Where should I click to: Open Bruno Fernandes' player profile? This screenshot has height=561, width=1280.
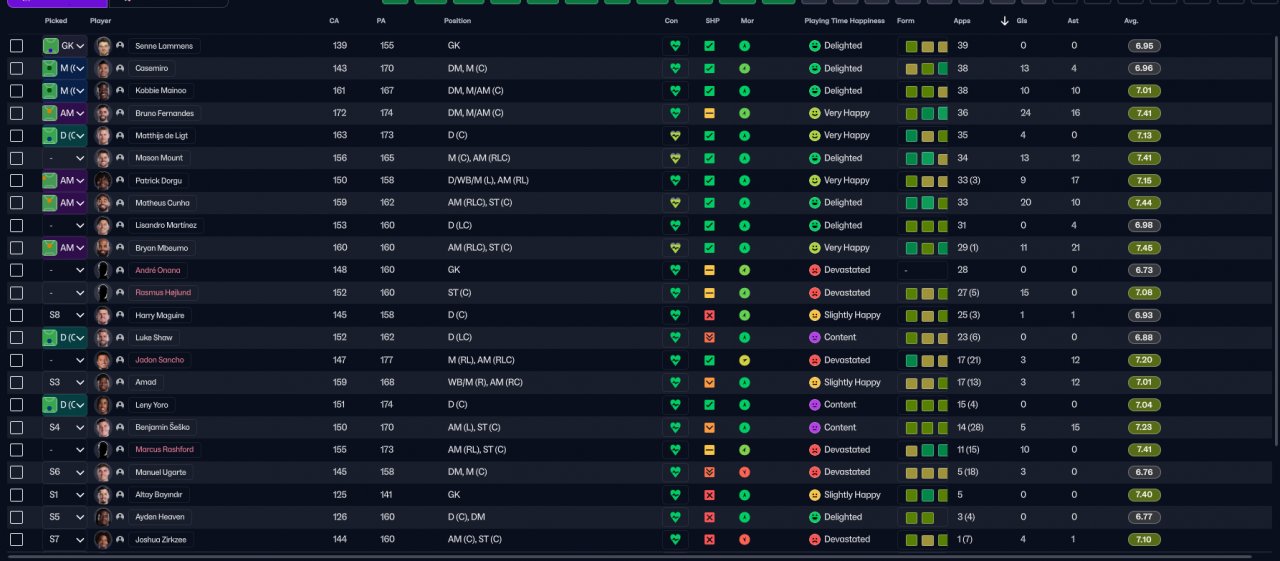pos(164,113)
